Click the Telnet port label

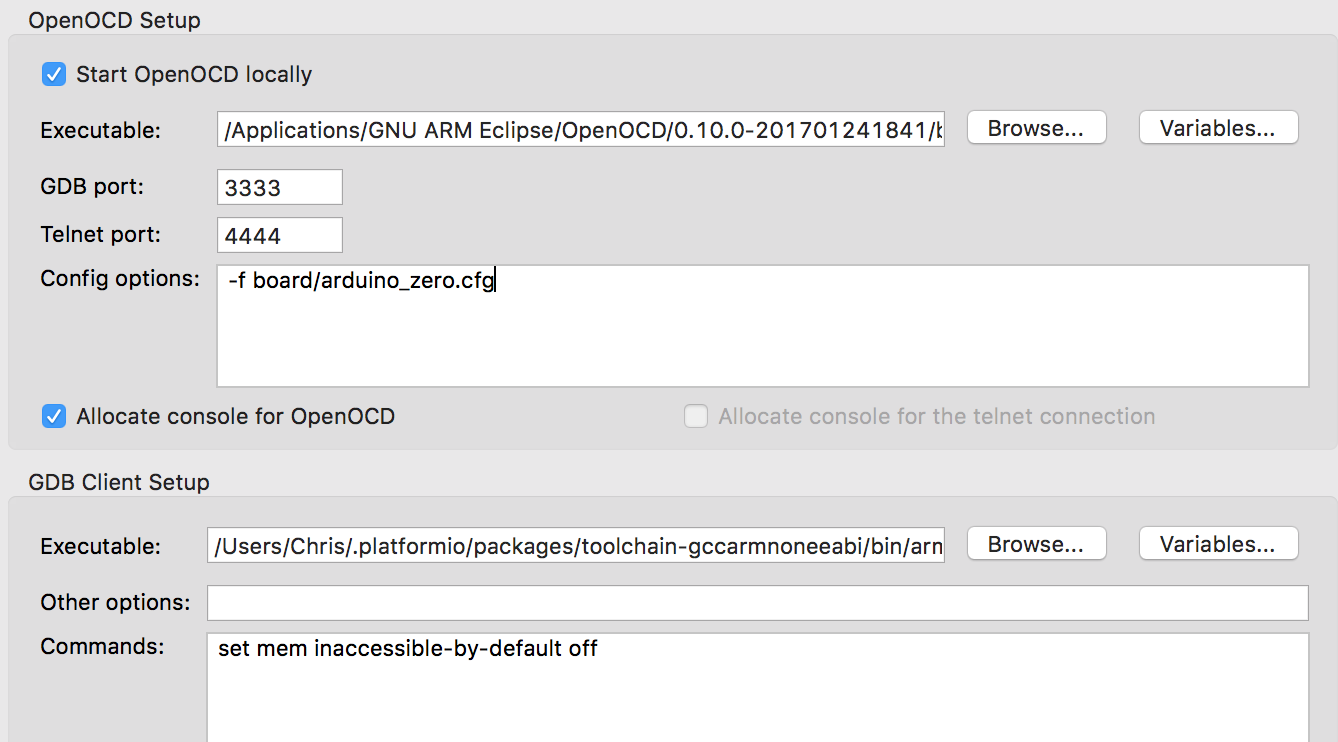pos(100,235)
